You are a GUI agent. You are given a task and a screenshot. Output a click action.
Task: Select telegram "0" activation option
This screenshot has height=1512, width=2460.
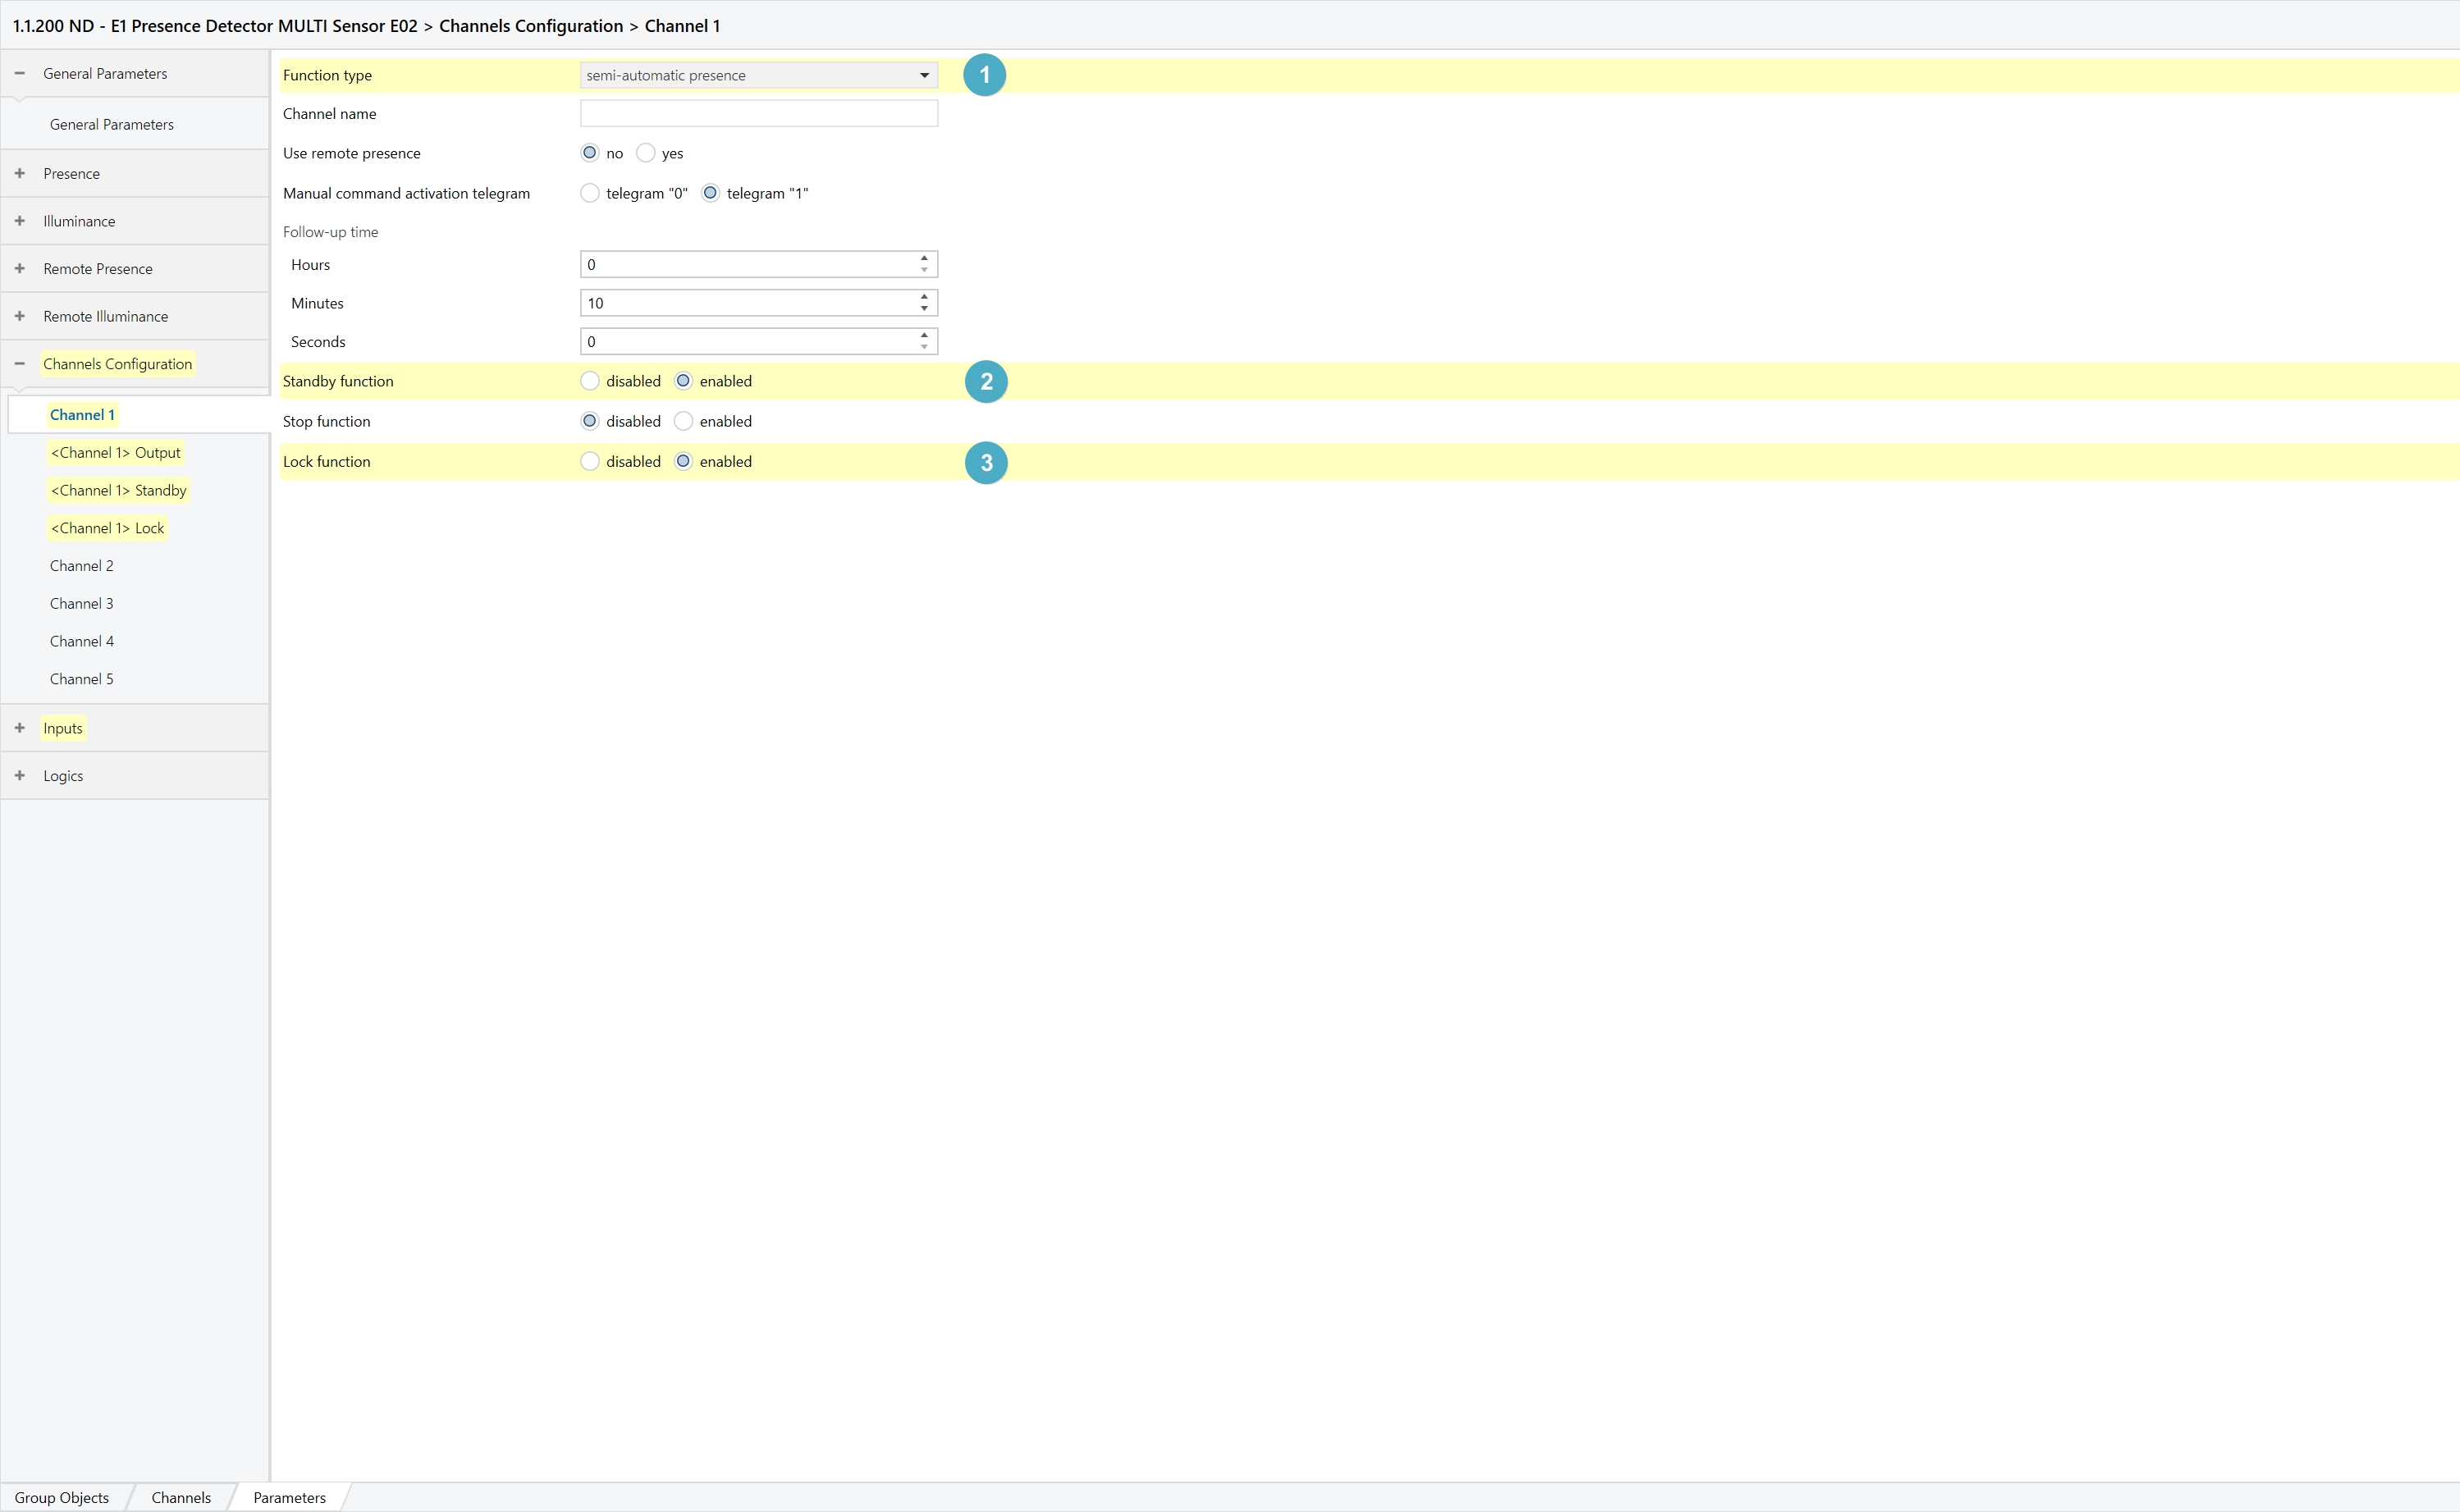click(x=590, y=193)
